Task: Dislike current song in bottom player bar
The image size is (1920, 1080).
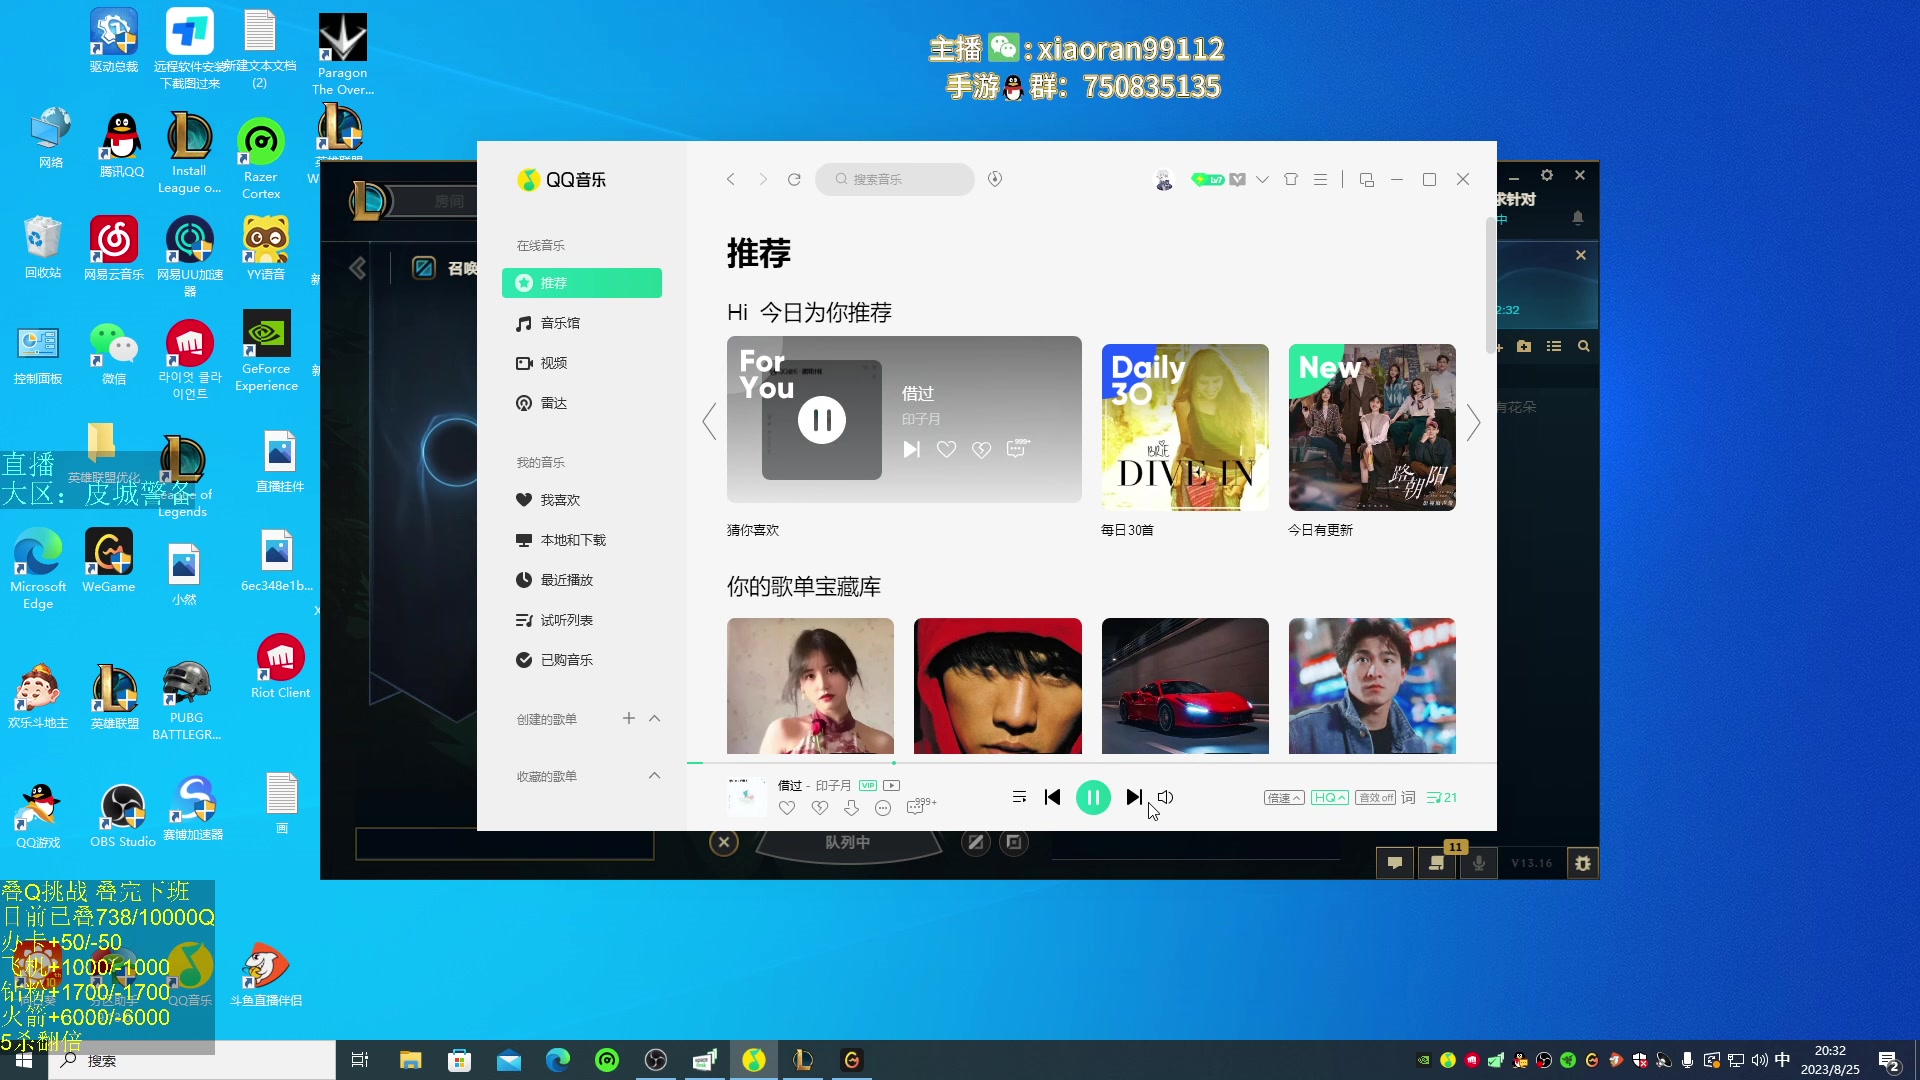Action: (820, 808)
